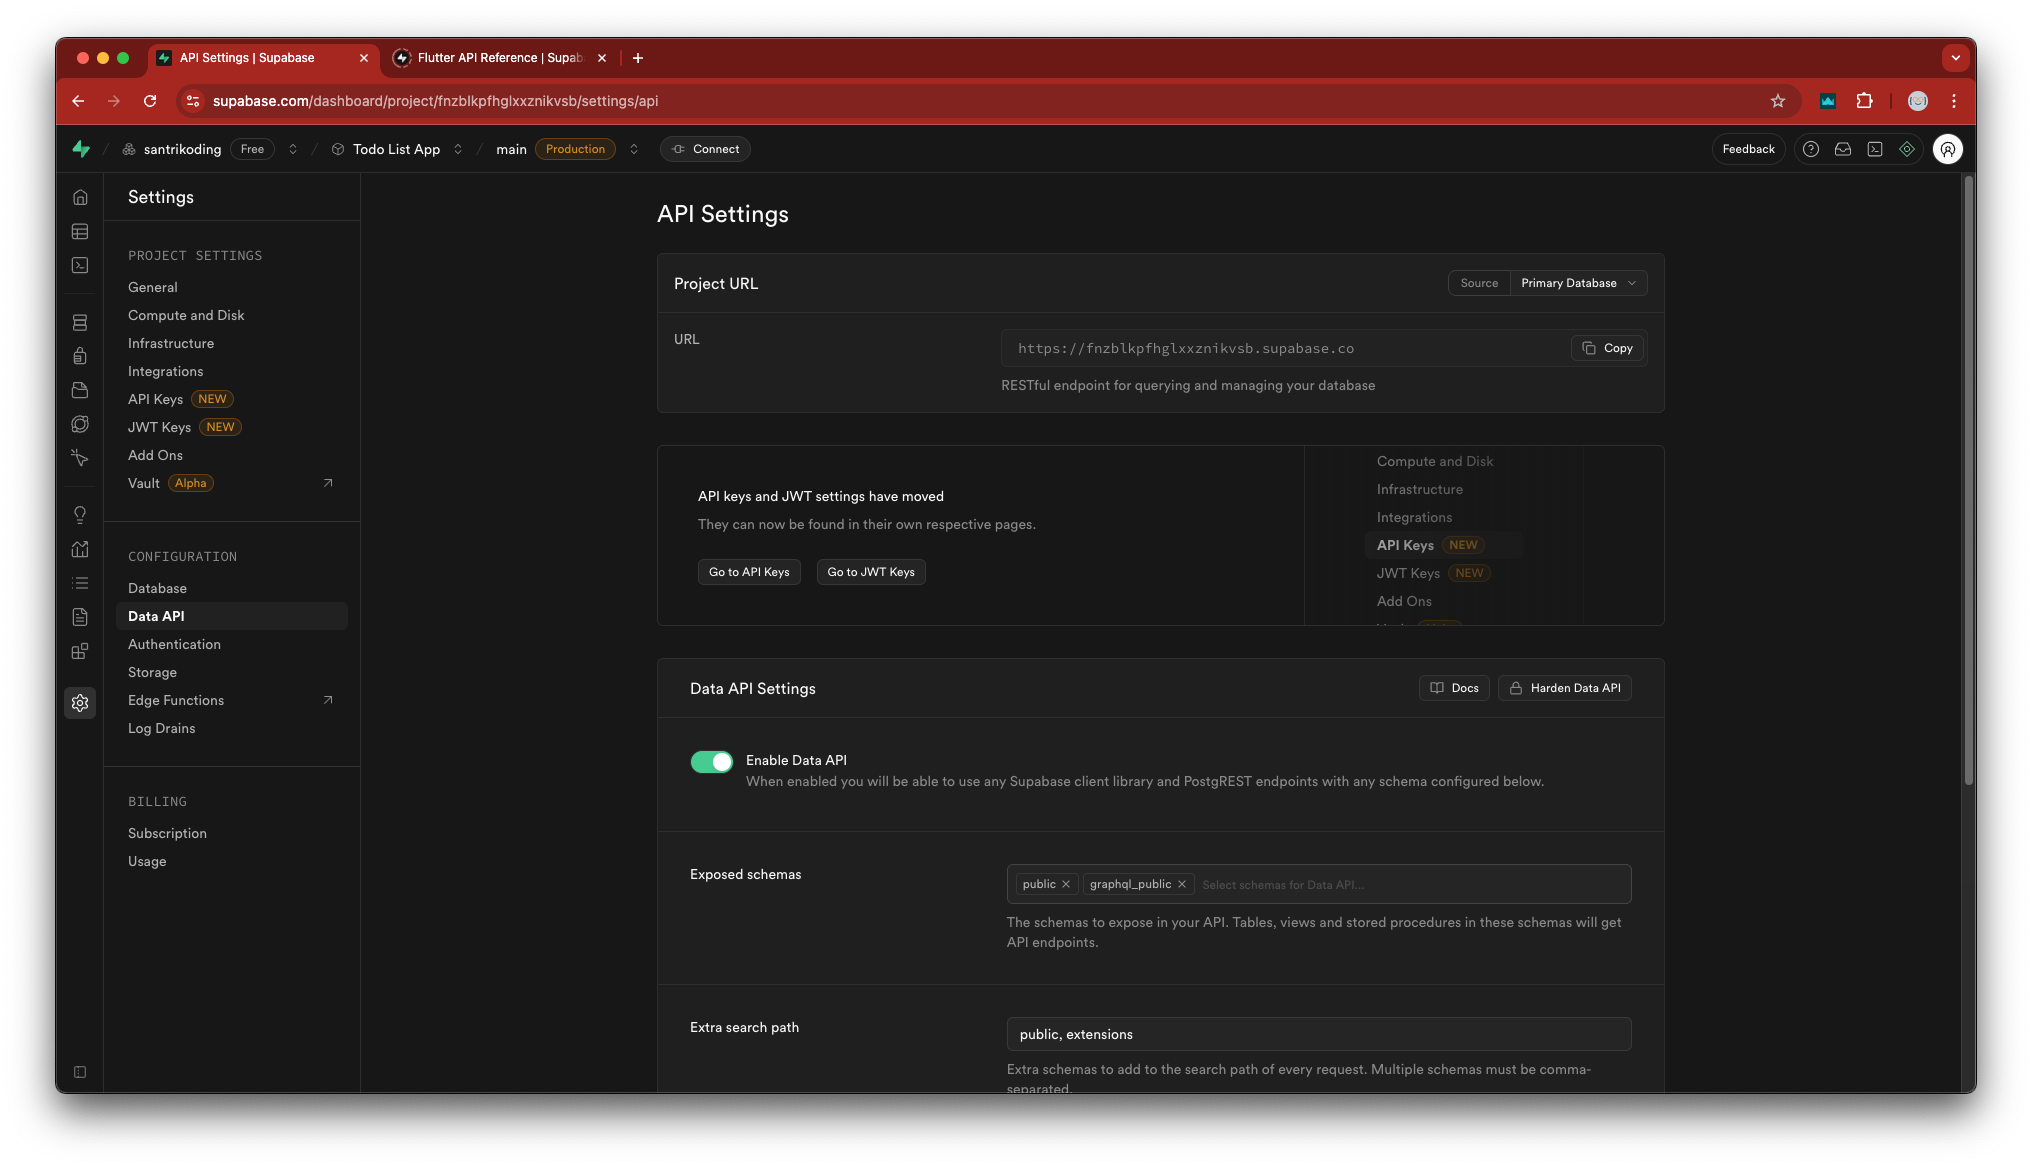2032x1167 pixels.
Task: Open the user account avatar menu
Action: coord(1948,149)
